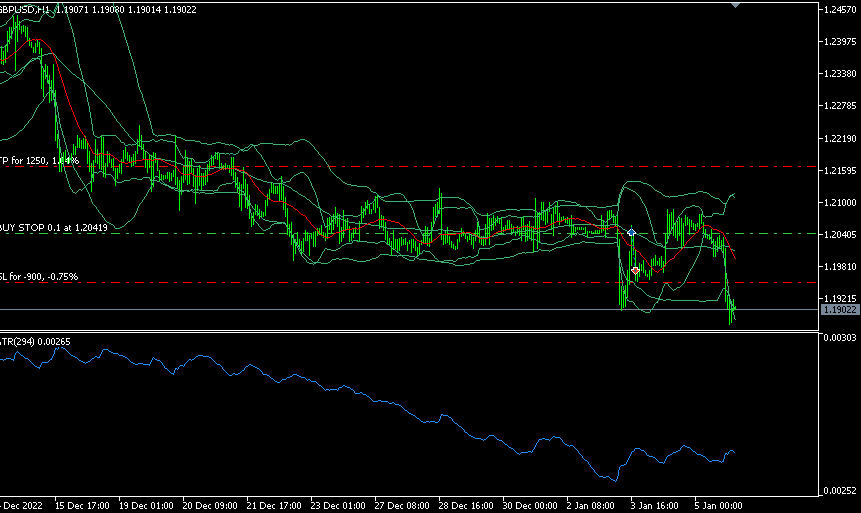861x513 pixels.
Task: Click the blue buy arrow trade marker
Action: pyautogui.click(x=631, y=232)
